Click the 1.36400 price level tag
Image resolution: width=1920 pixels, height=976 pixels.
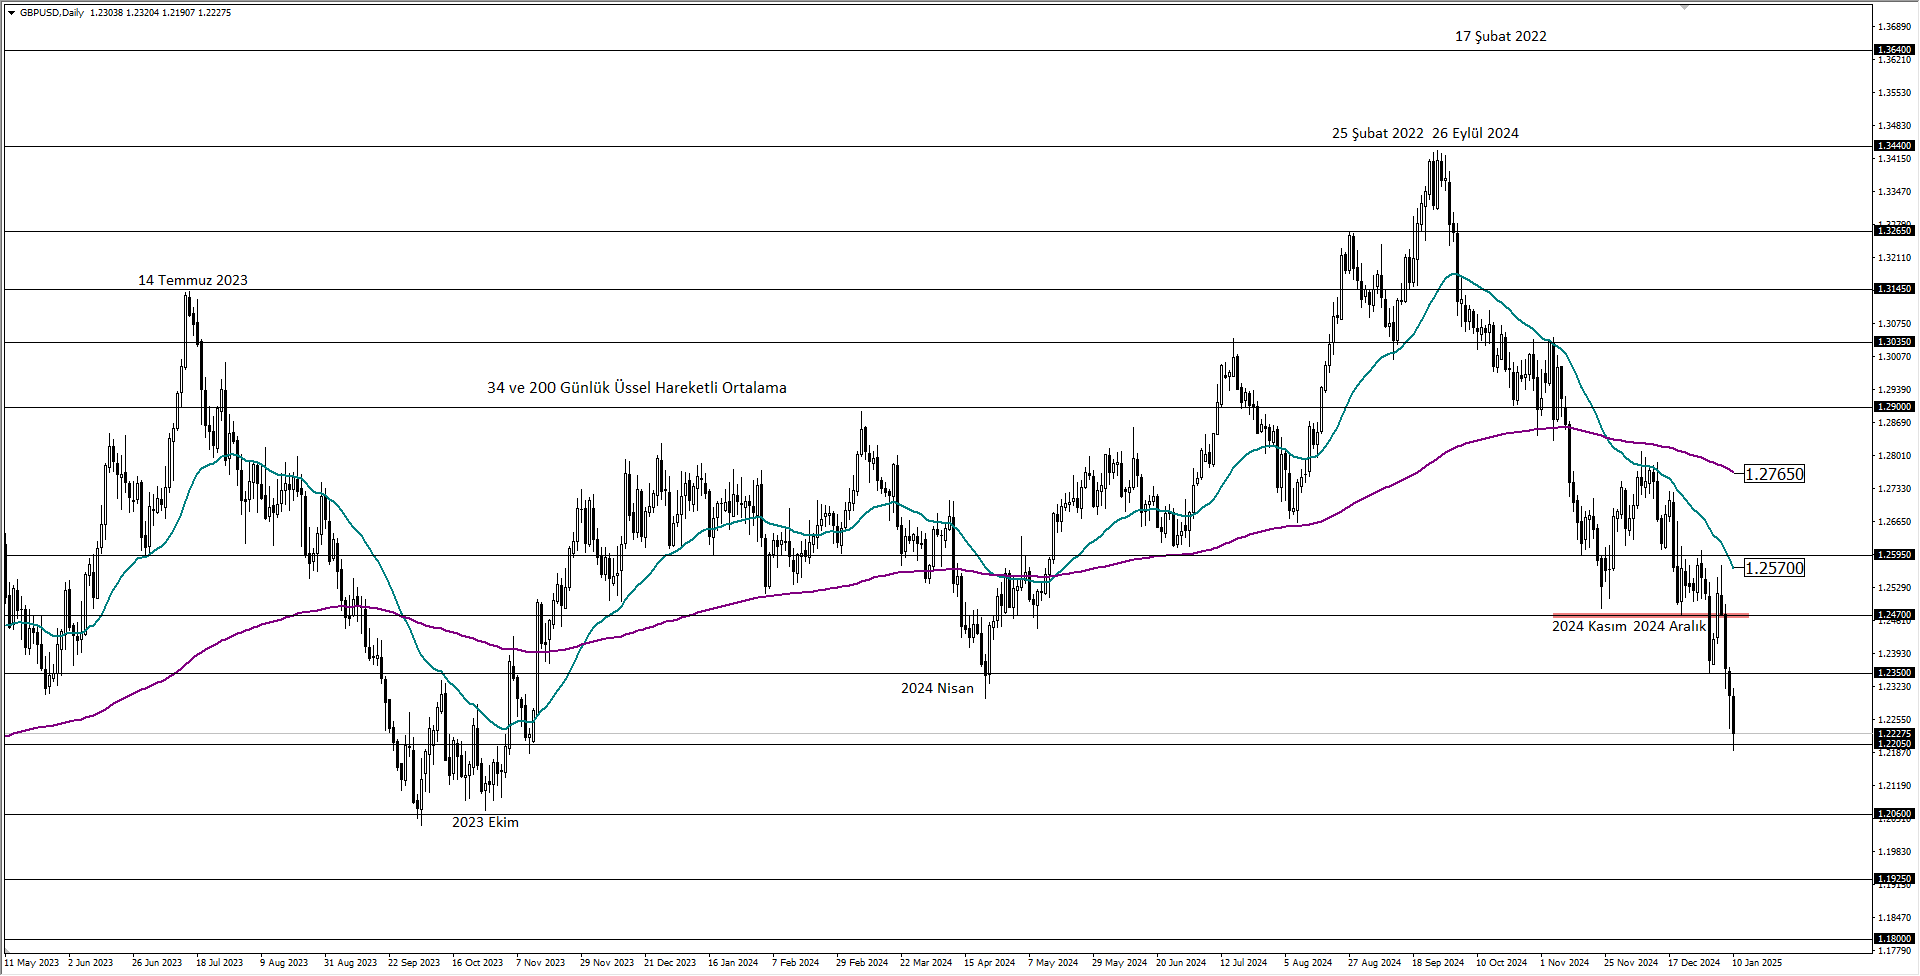point(1894,50)
